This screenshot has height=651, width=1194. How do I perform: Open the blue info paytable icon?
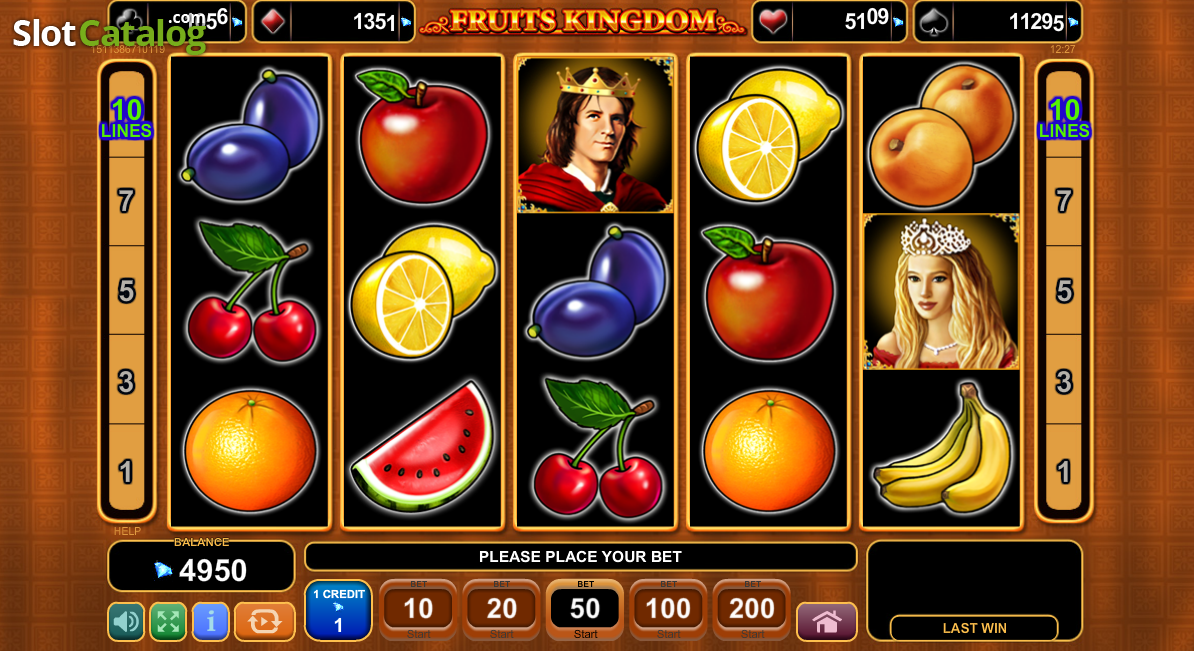[210, 621]
